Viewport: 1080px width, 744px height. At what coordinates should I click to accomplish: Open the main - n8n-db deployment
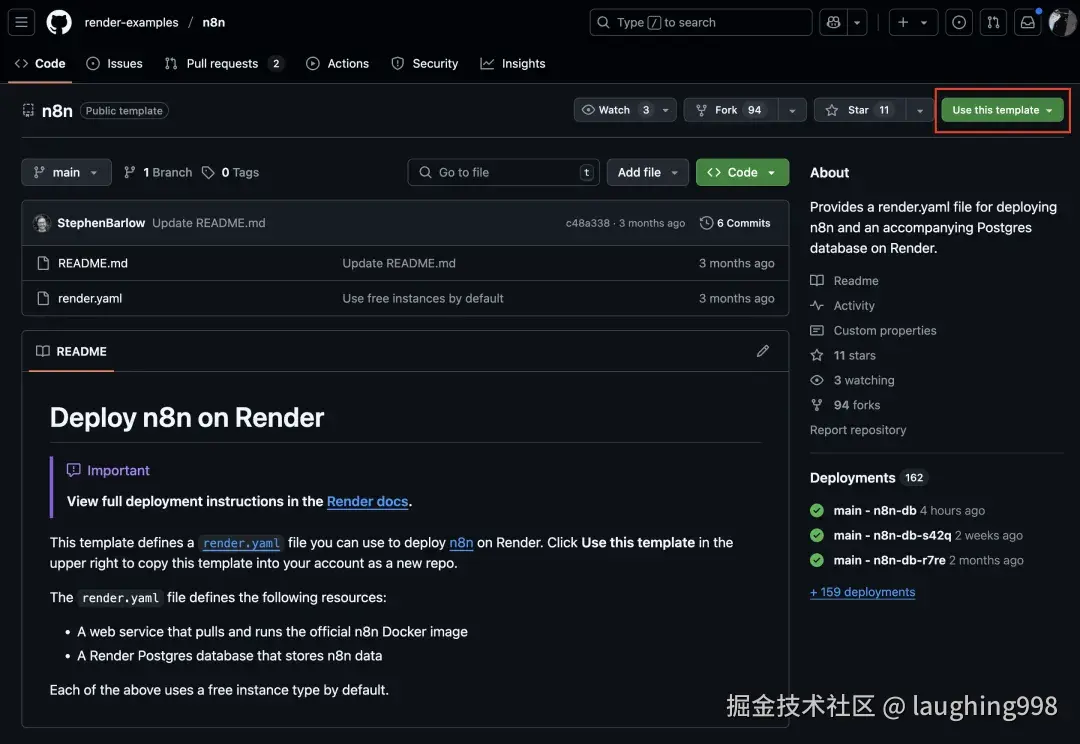coord(875,510)
